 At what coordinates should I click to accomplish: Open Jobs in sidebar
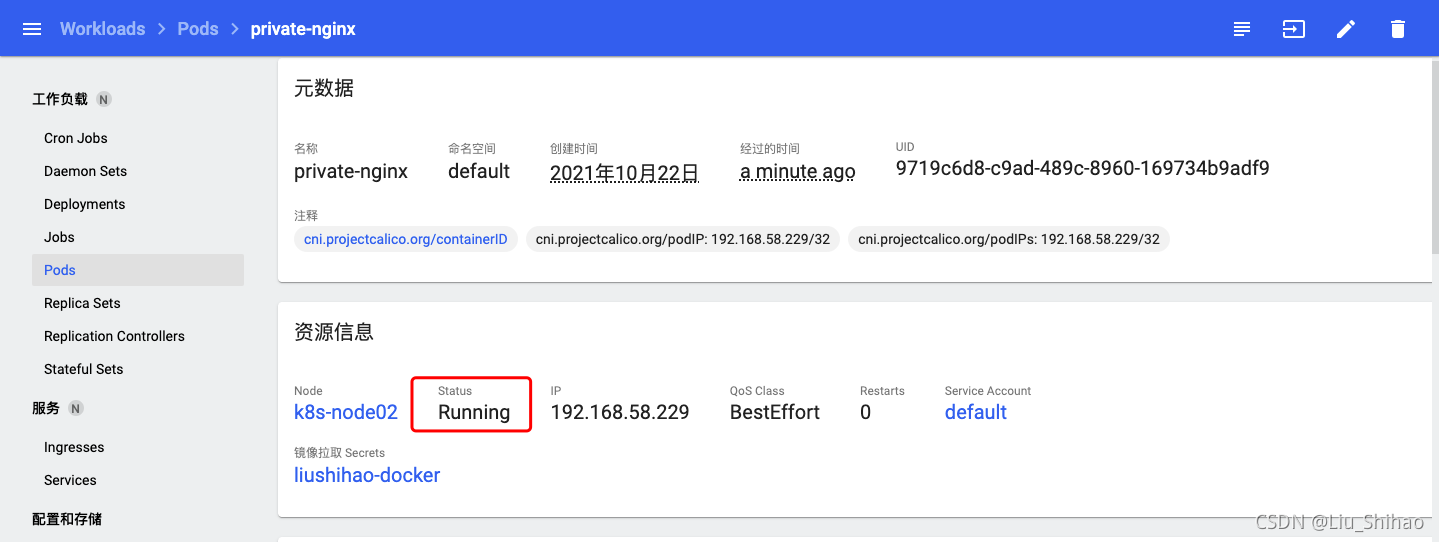[x=60, y=237]
